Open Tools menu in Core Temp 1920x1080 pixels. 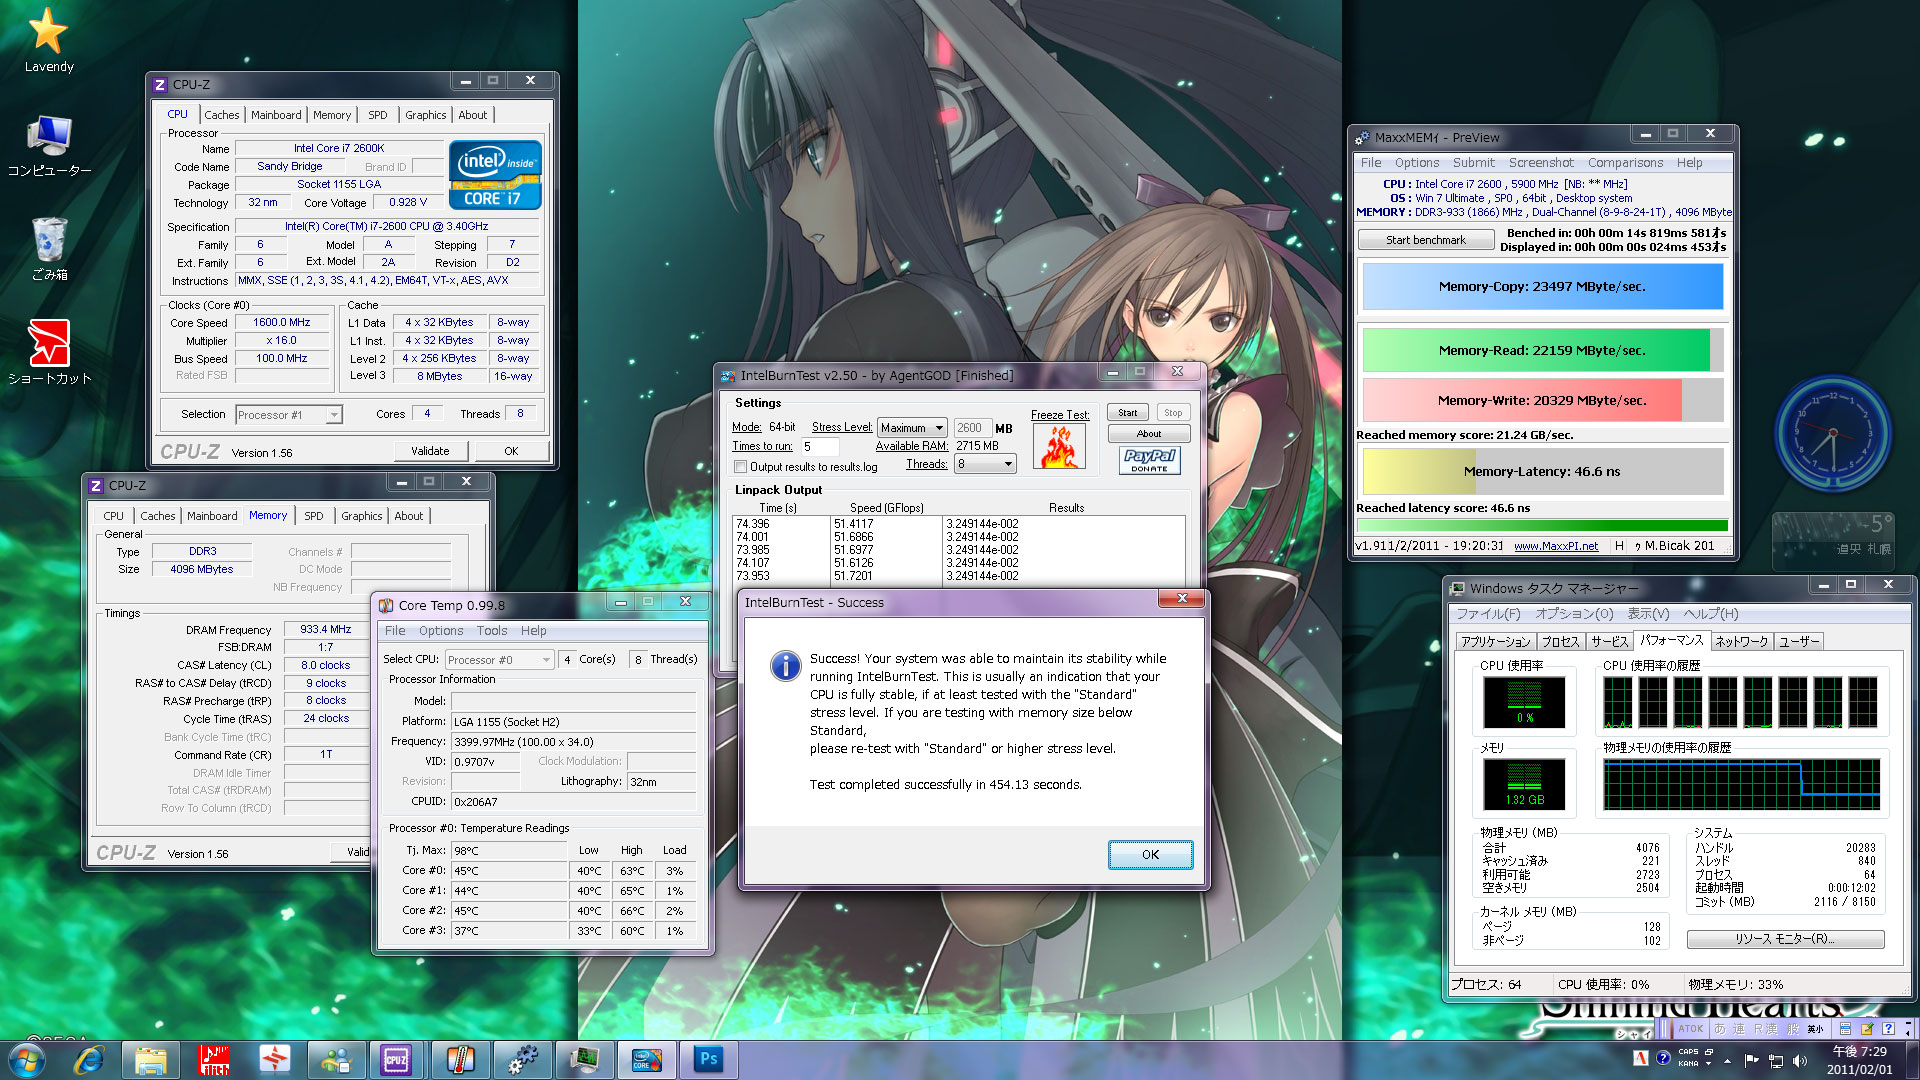pos(491,631)
